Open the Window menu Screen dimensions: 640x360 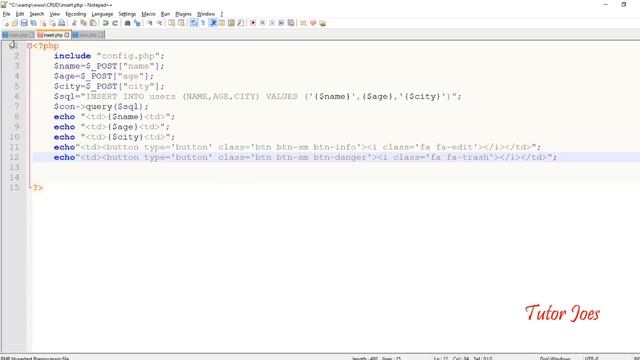click(206, 14)
